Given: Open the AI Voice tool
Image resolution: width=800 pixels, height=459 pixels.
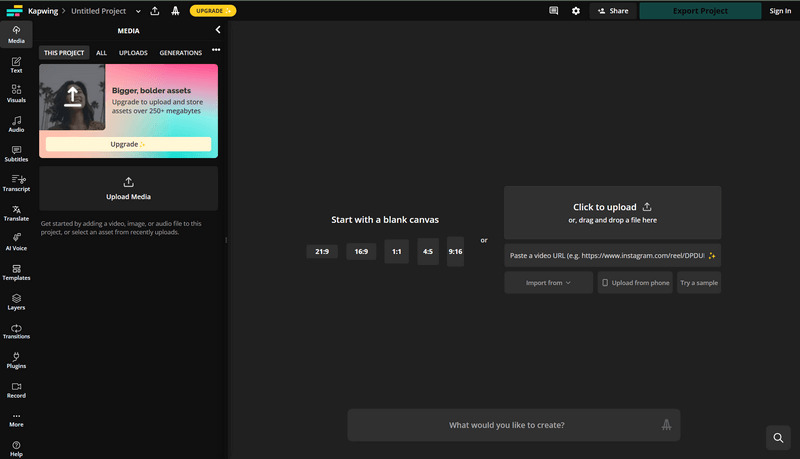Looking at the screenshot, I should (x=16, y=242).
